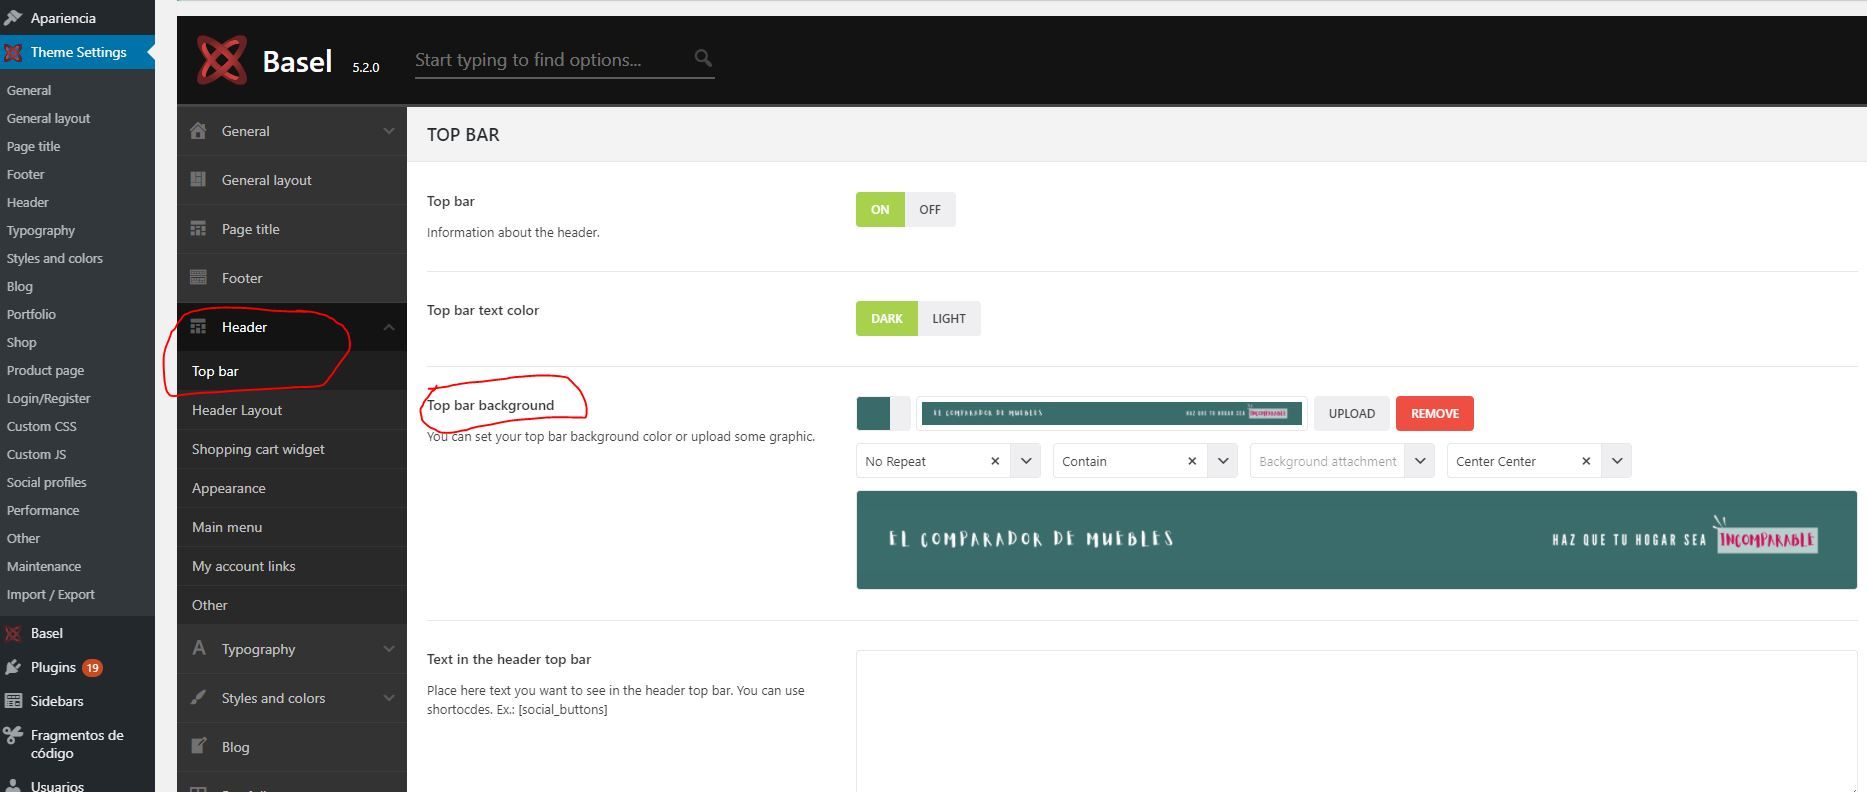Open Performance in WP sidebar
The height and width of the screenshot is (792, 1867).
tap(43, 510)
